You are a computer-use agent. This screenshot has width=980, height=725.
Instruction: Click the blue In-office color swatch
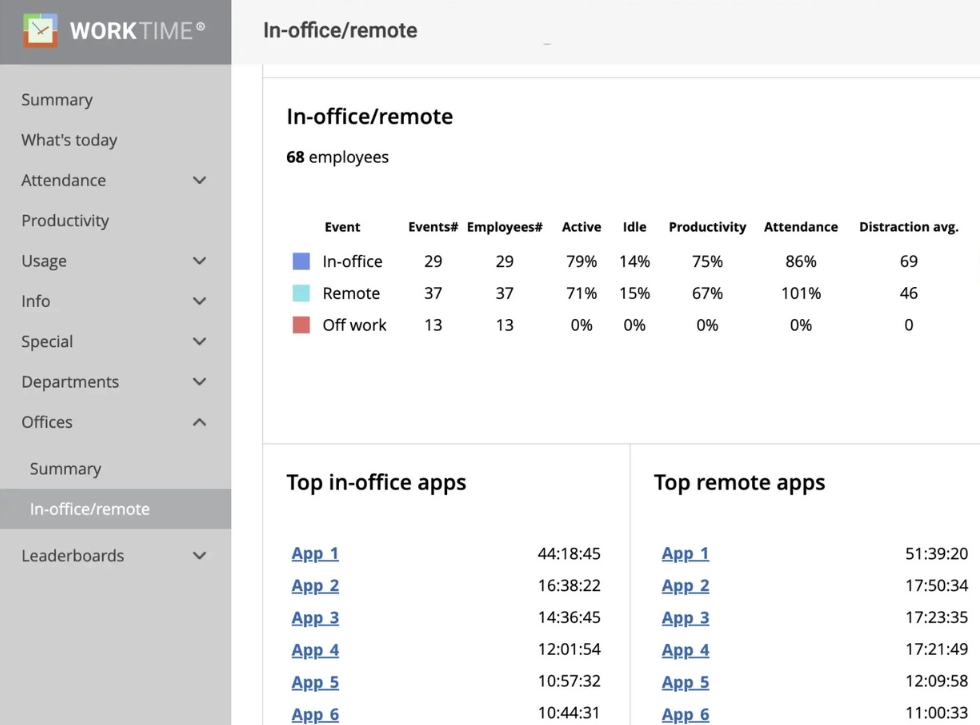(301, 261)
